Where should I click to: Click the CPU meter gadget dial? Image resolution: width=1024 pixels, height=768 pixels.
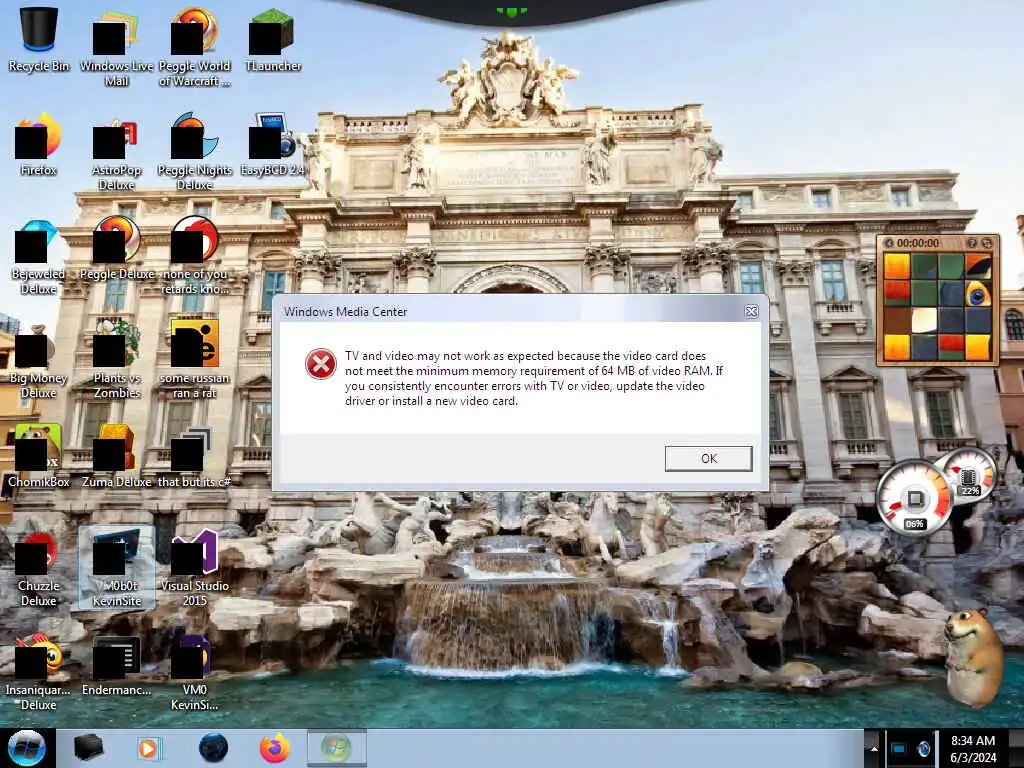point(914,500)
